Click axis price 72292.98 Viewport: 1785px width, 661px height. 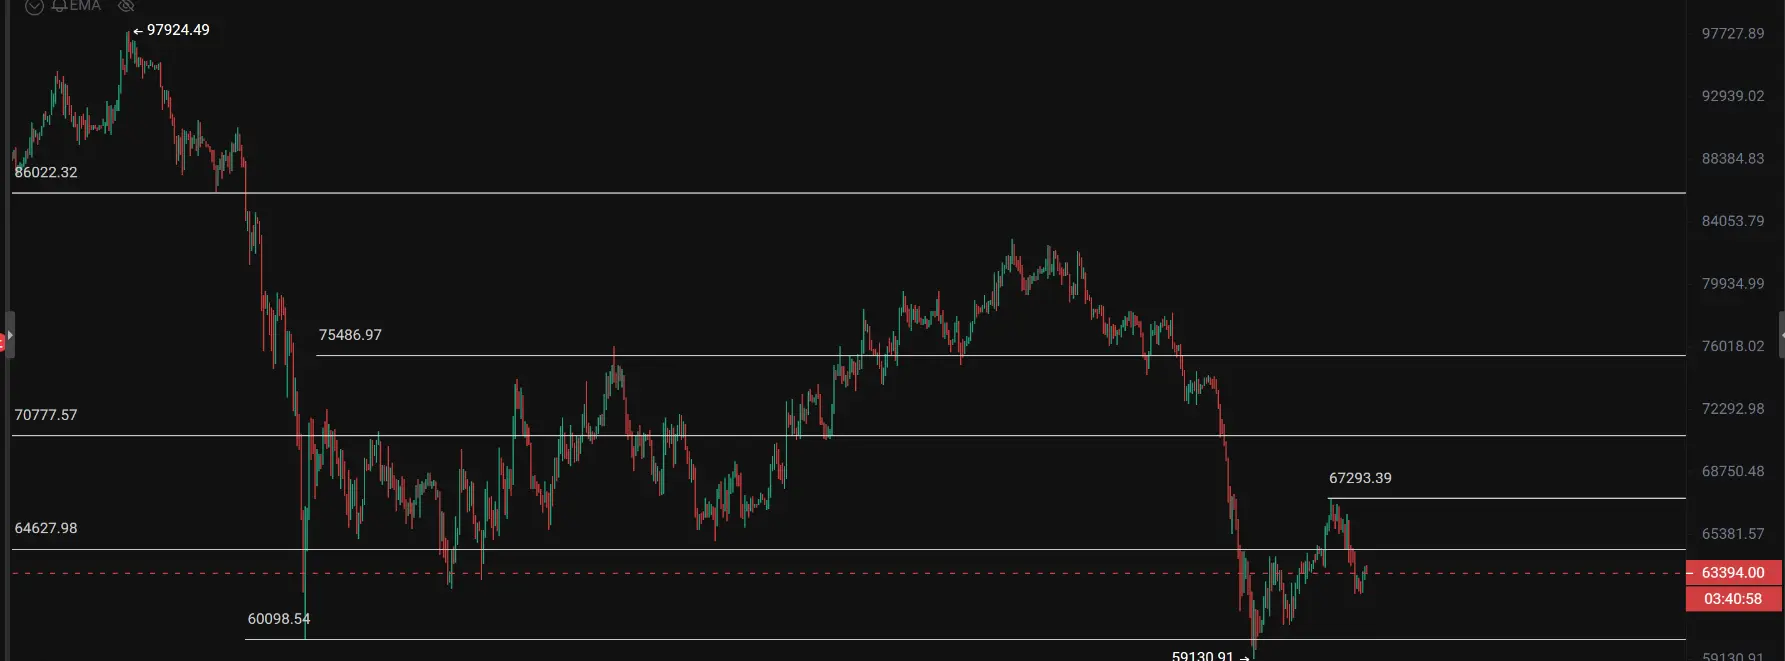point(1733,409)
